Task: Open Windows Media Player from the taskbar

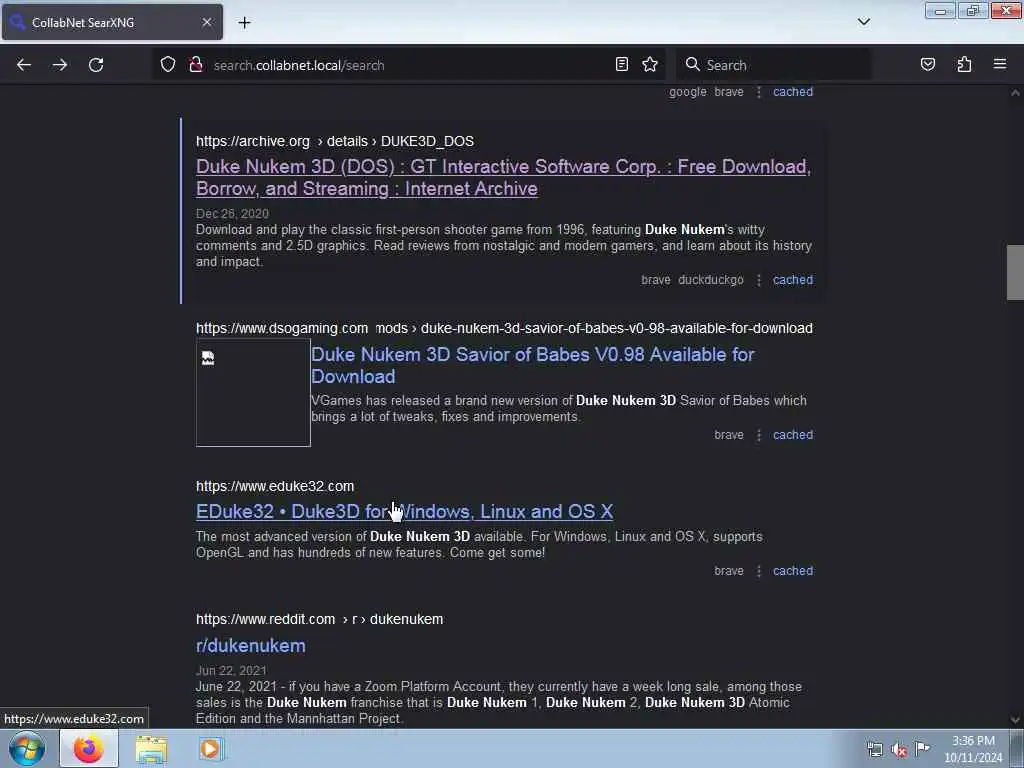Action: (210, 749)
